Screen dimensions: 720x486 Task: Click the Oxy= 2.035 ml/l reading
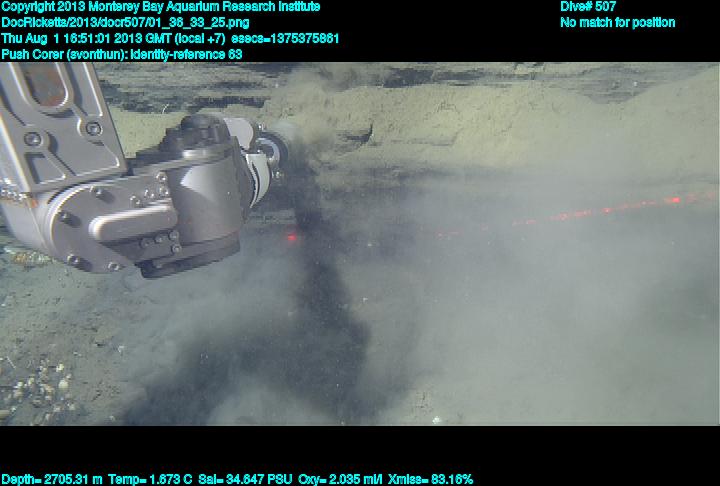pos(340,480)
